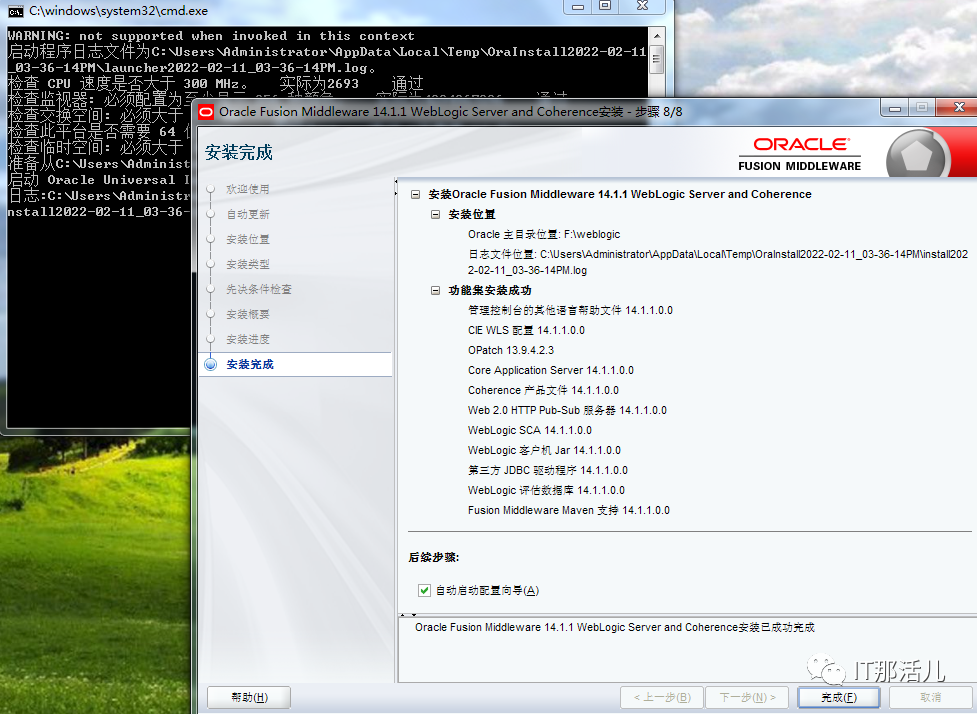Click the 安装已成功完成 status message

(x=615, y=627)
